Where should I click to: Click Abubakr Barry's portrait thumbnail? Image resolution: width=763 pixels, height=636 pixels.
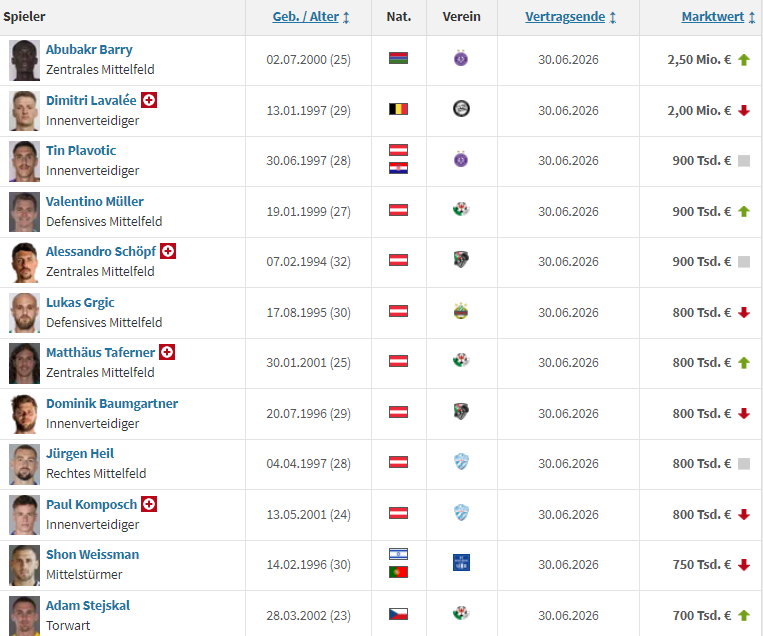pyautogui.click(x=24, y=60)
